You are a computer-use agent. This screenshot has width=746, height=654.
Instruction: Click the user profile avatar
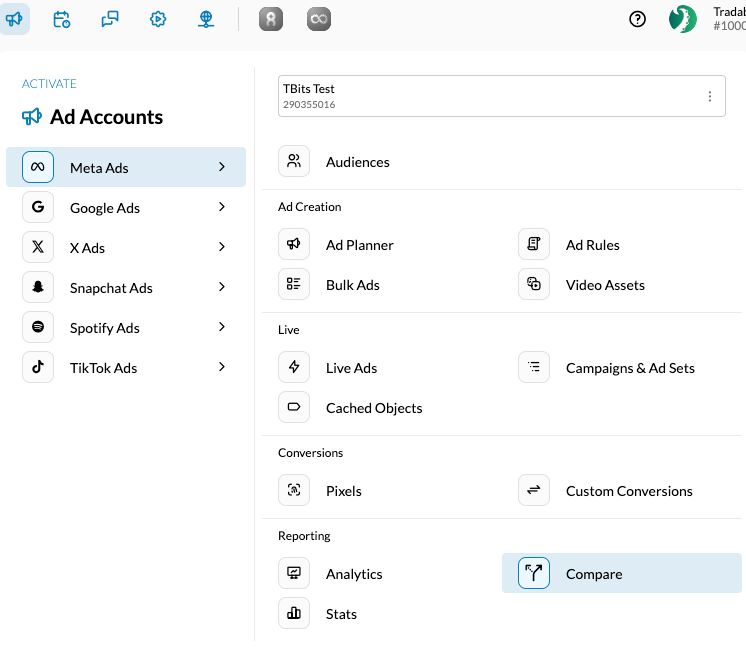click(683, 19)
